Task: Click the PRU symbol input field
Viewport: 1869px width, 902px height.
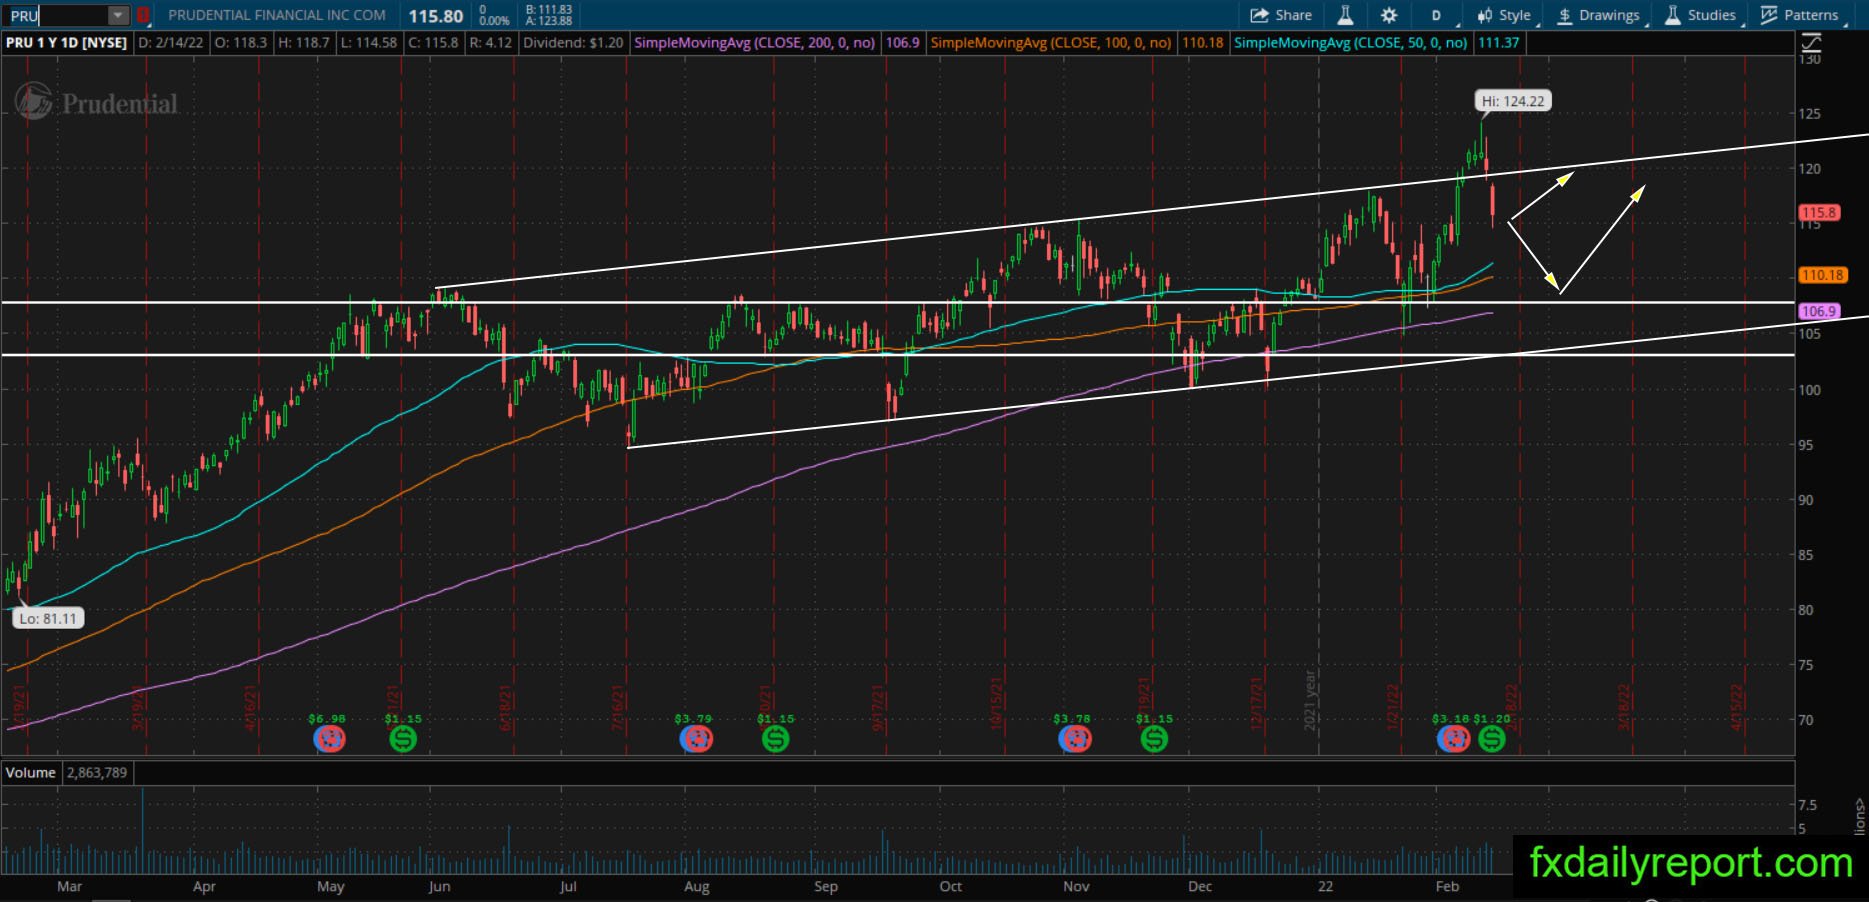Action: point(56,16)
